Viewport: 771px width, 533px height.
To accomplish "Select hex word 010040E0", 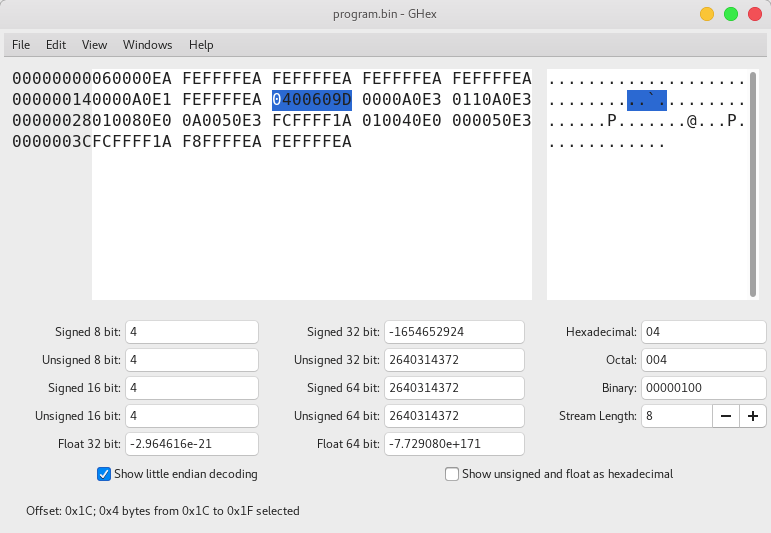I will click(x=402, y=121).
